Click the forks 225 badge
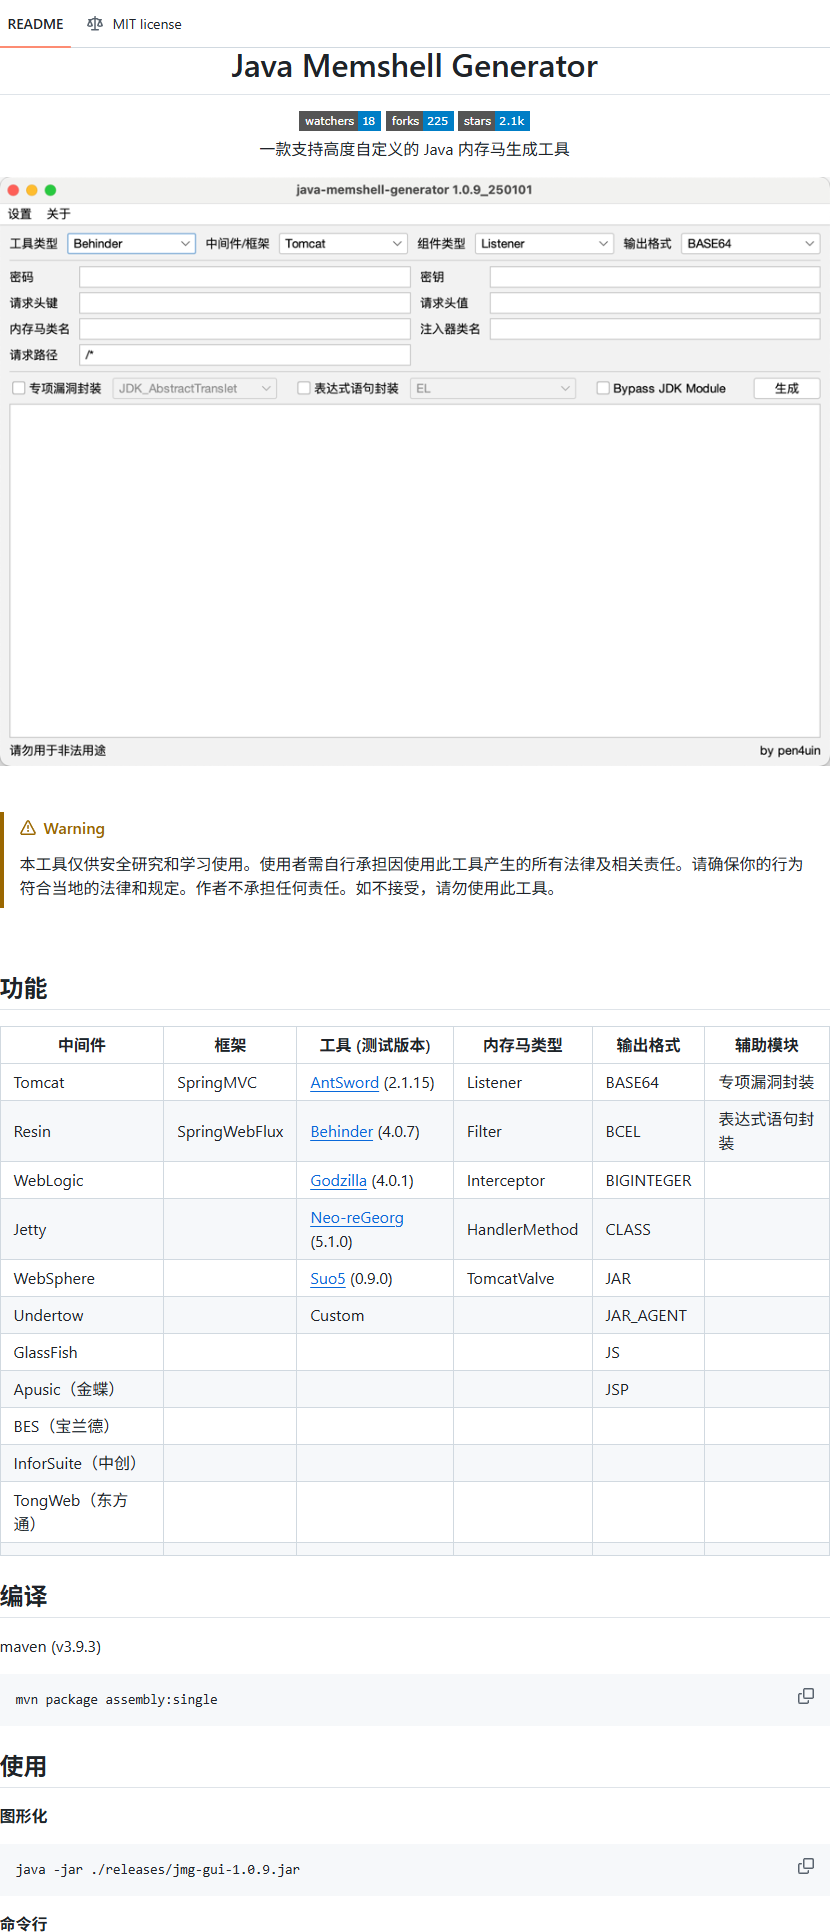This screenshot has width=830, height=1932. point(420,121)
